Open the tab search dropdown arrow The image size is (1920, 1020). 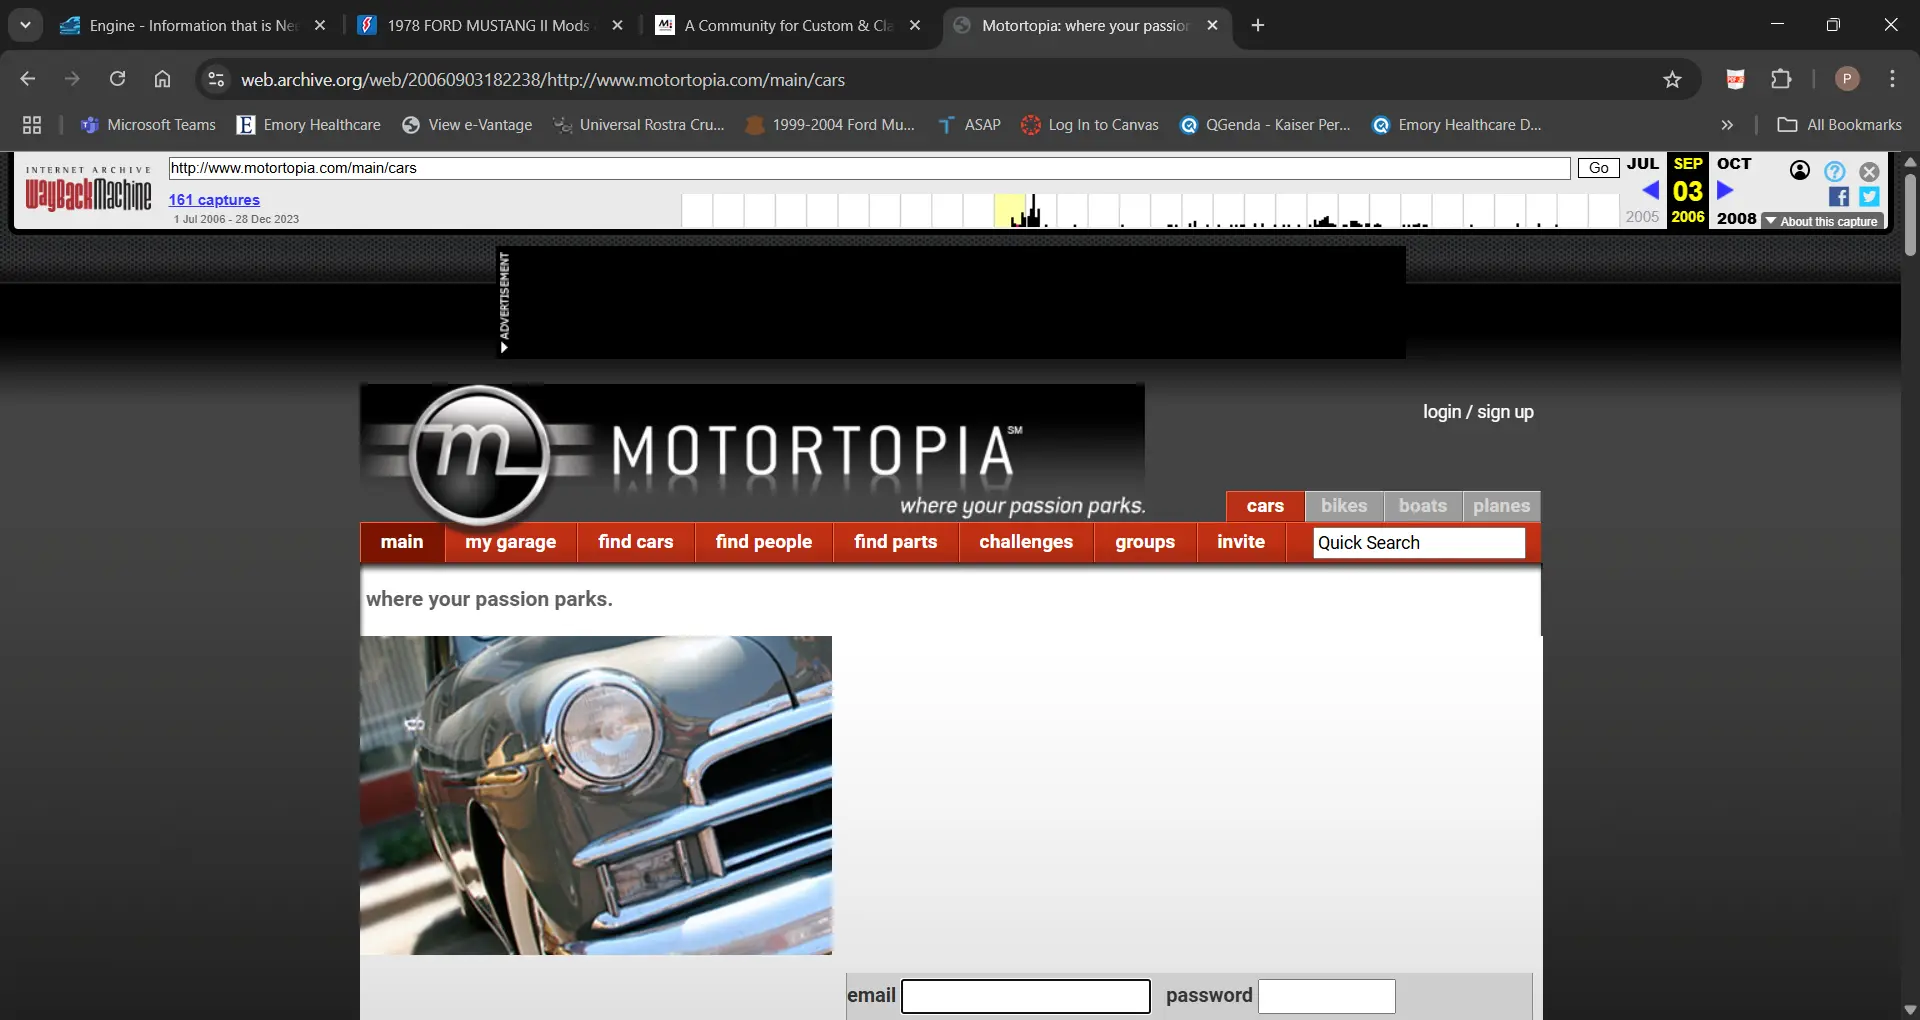(x=25, y=25)
